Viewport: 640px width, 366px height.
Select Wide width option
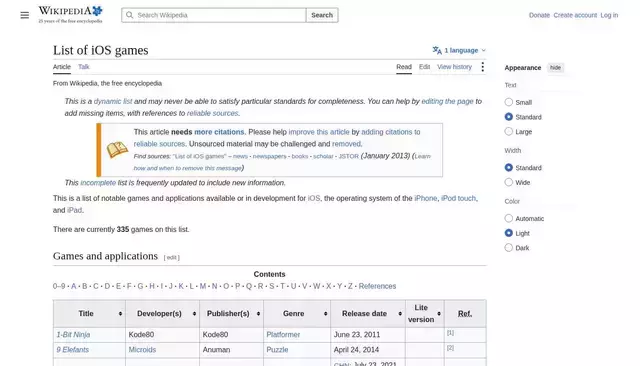point(509,182)
